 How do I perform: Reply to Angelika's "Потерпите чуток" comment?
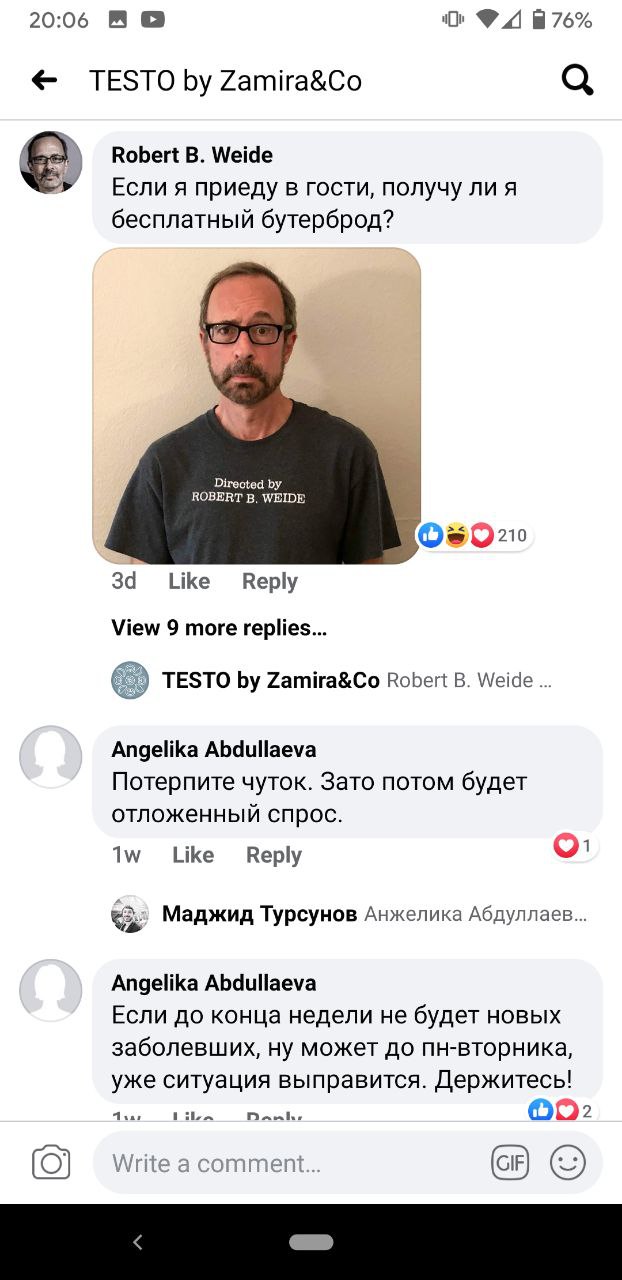pos(274,855)
